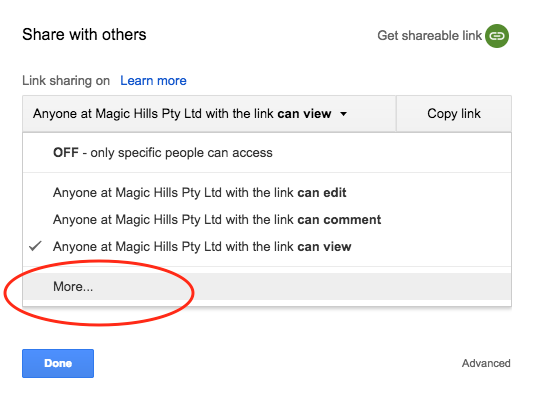535x406 pixels.
Task: Click the bold can edit text
Action: 322,193
